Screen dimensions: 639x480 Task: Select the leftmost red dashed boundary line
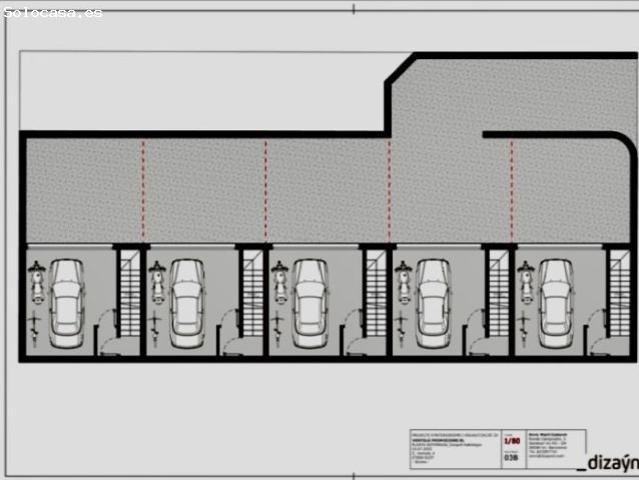coord(143,190)
